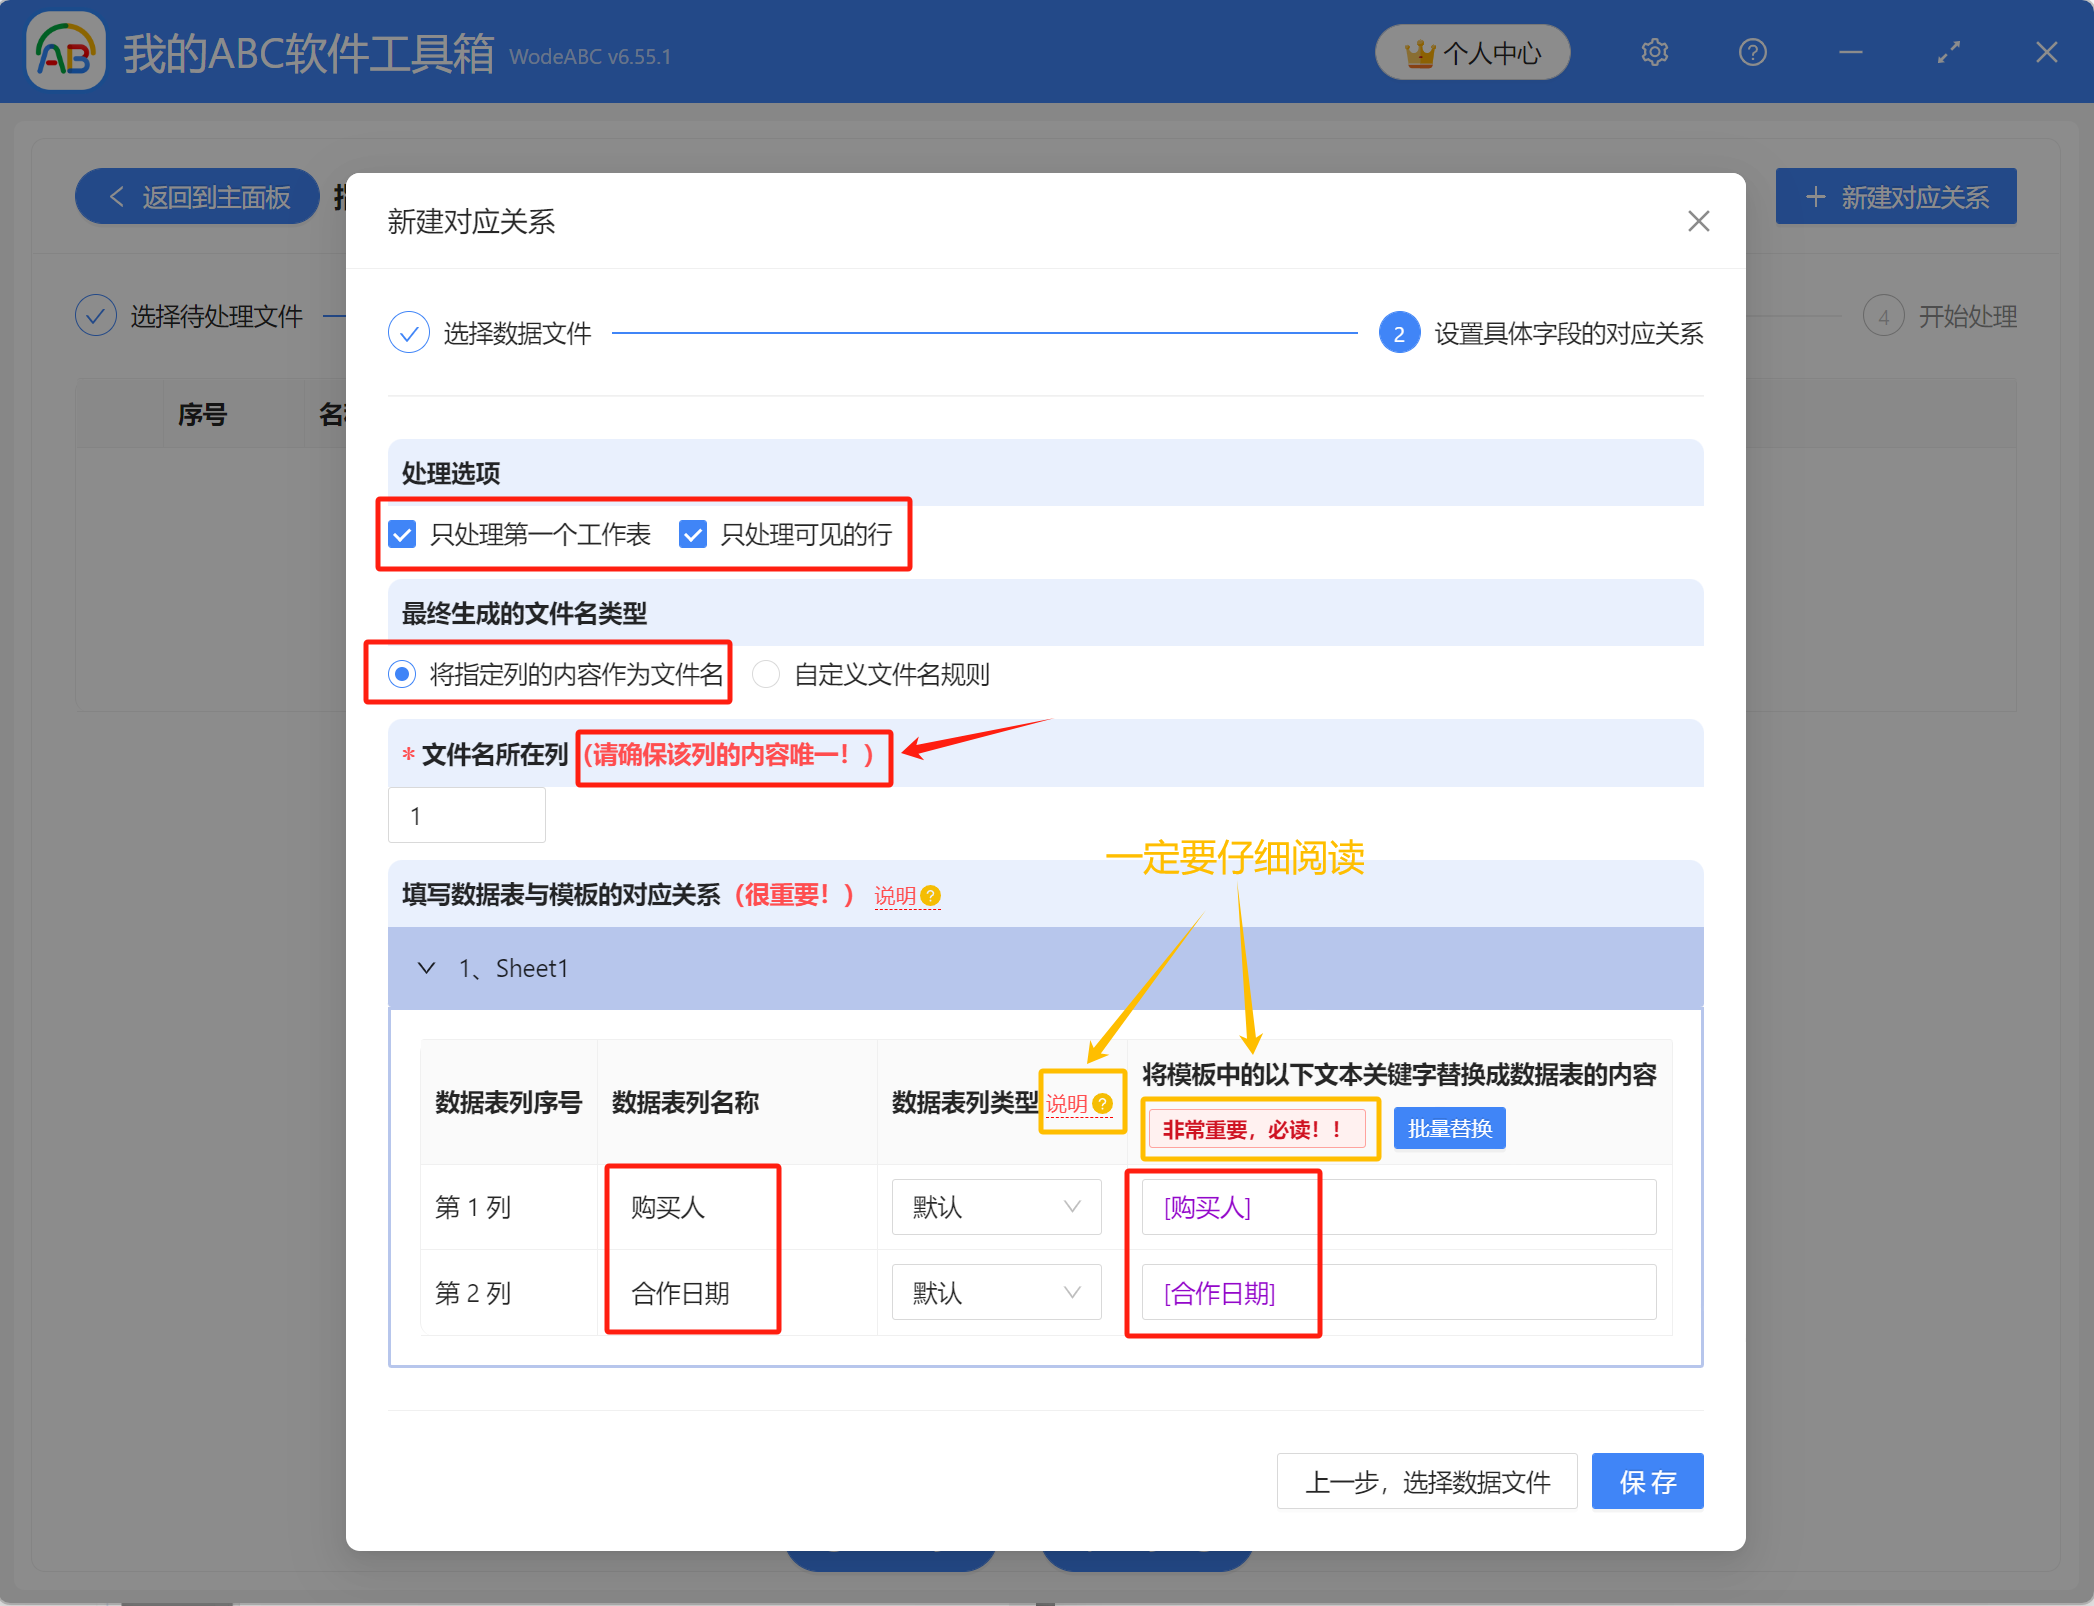Collapse the Sheet1 section
This screenshot has width=2094, height=1606.
coord(426,967)
